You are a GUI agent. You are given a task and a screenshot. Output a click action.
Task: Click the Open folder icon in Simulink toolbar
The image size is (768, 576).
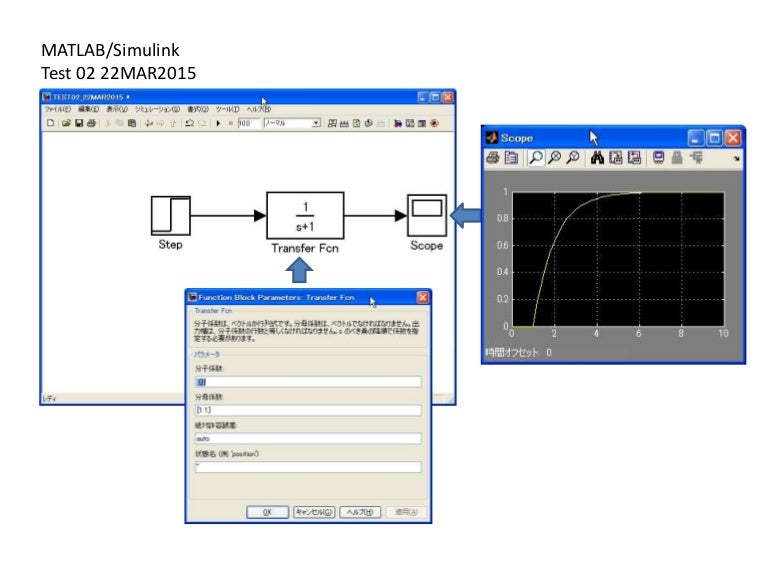tap(66, 123)
